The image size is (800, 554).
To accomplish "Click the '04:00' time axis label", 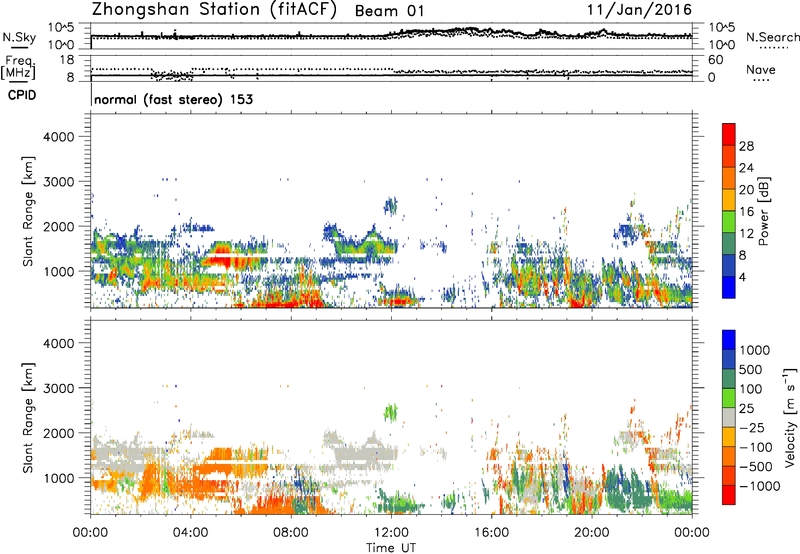I will 190,533.
